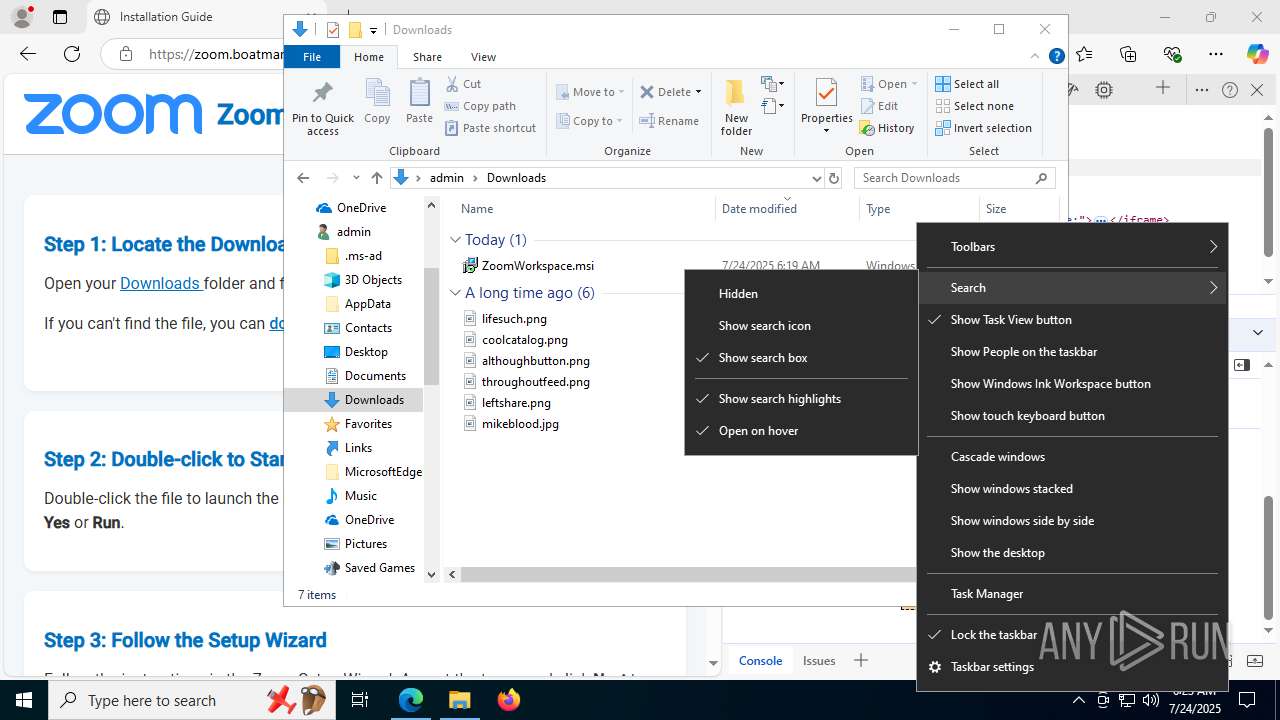This screenshot has width=1280, height=720.
Task: Click the Edge back arrow
Action: [27, 54]
